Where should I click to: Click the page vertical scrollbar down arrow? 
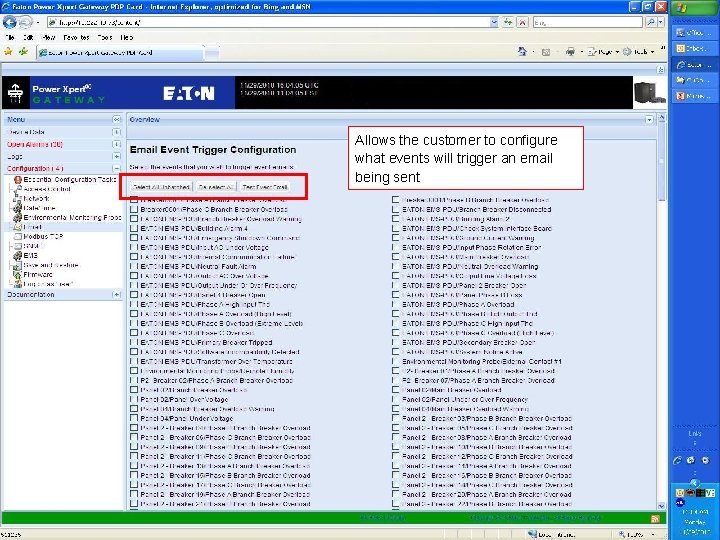point(662,506)
